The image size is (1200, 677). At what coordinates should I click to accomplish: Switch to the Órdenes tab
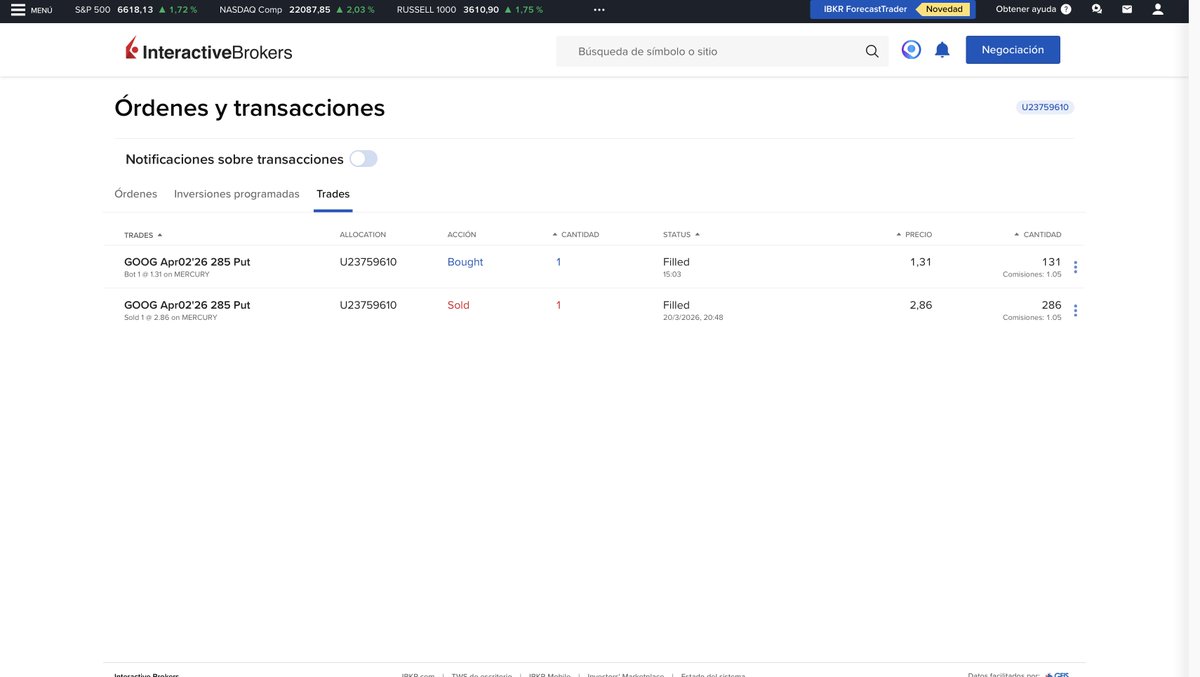click(x=136, y=194)
